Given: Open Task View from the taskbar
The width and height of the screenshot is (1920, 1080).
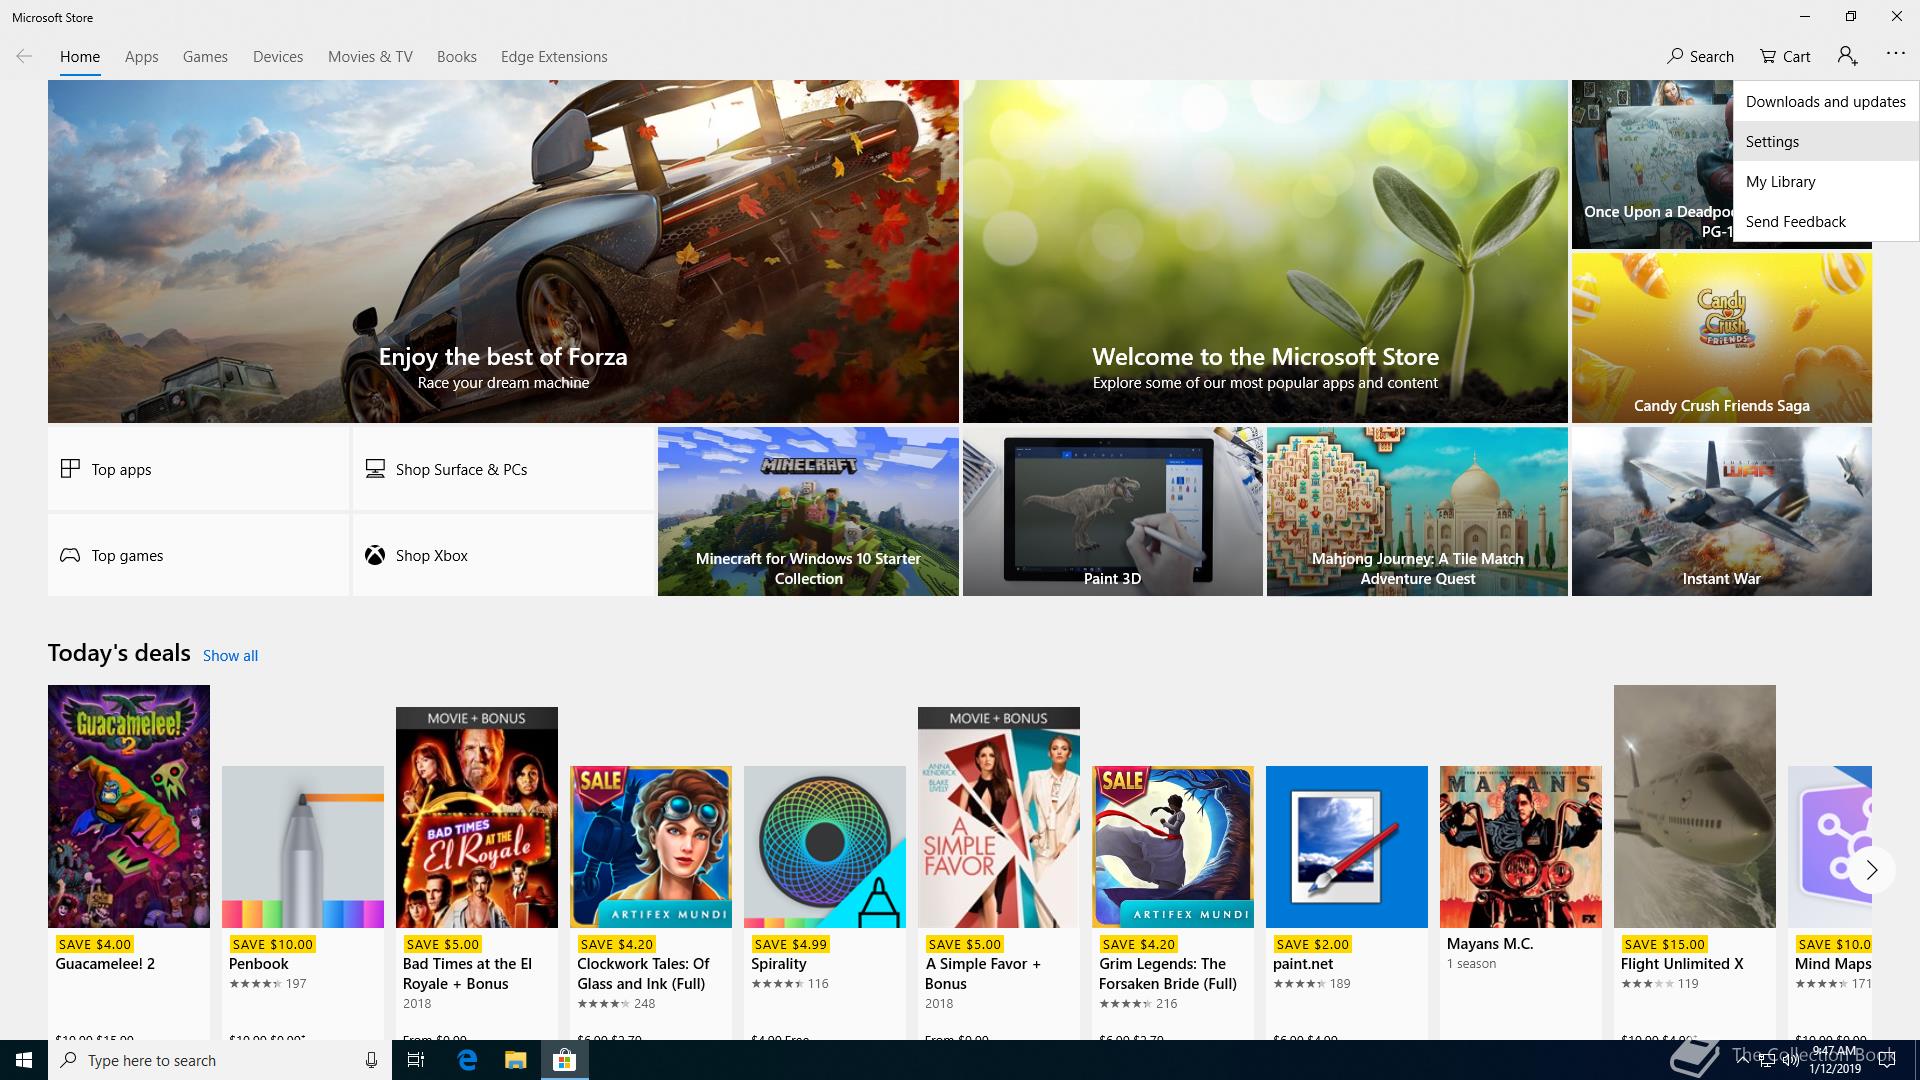Looking at the screenshot, I should (416, 1060).
